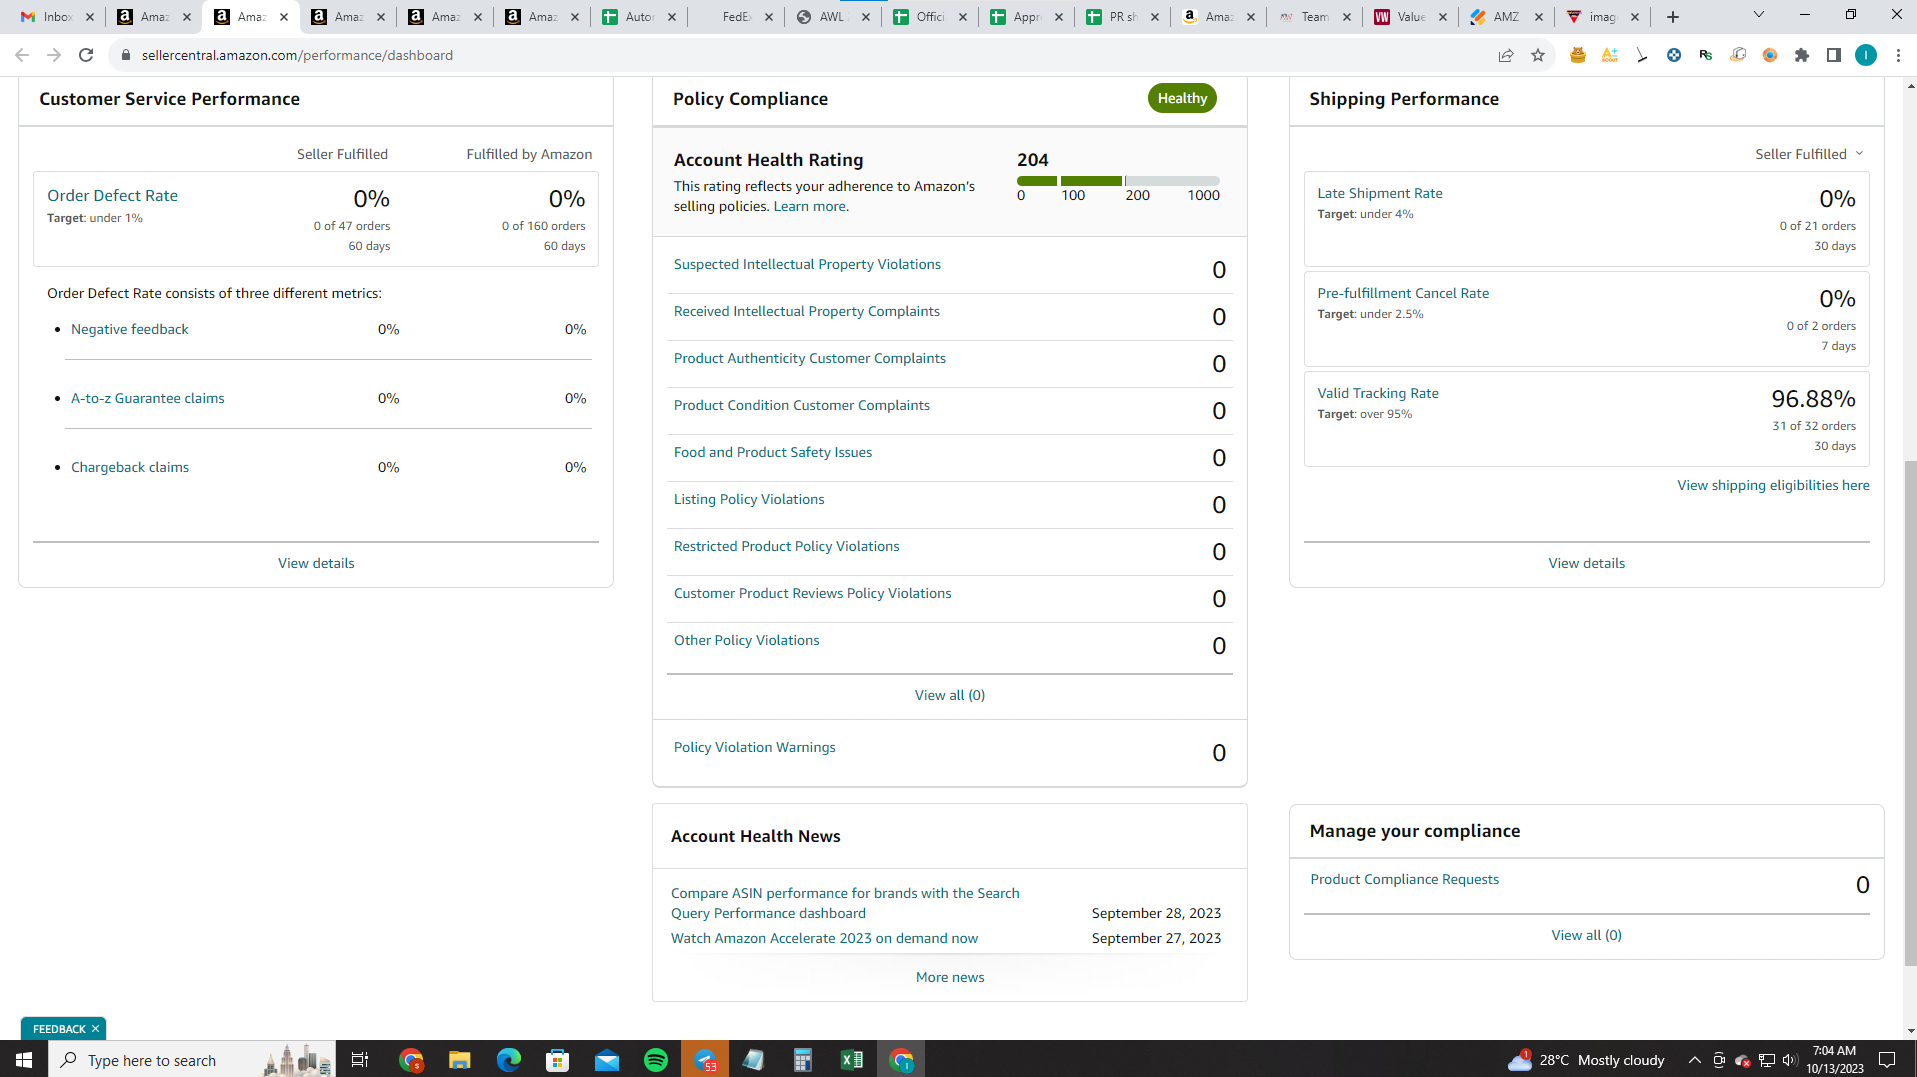
Task: Close the active Amazon tab
Action: [284, 17]
